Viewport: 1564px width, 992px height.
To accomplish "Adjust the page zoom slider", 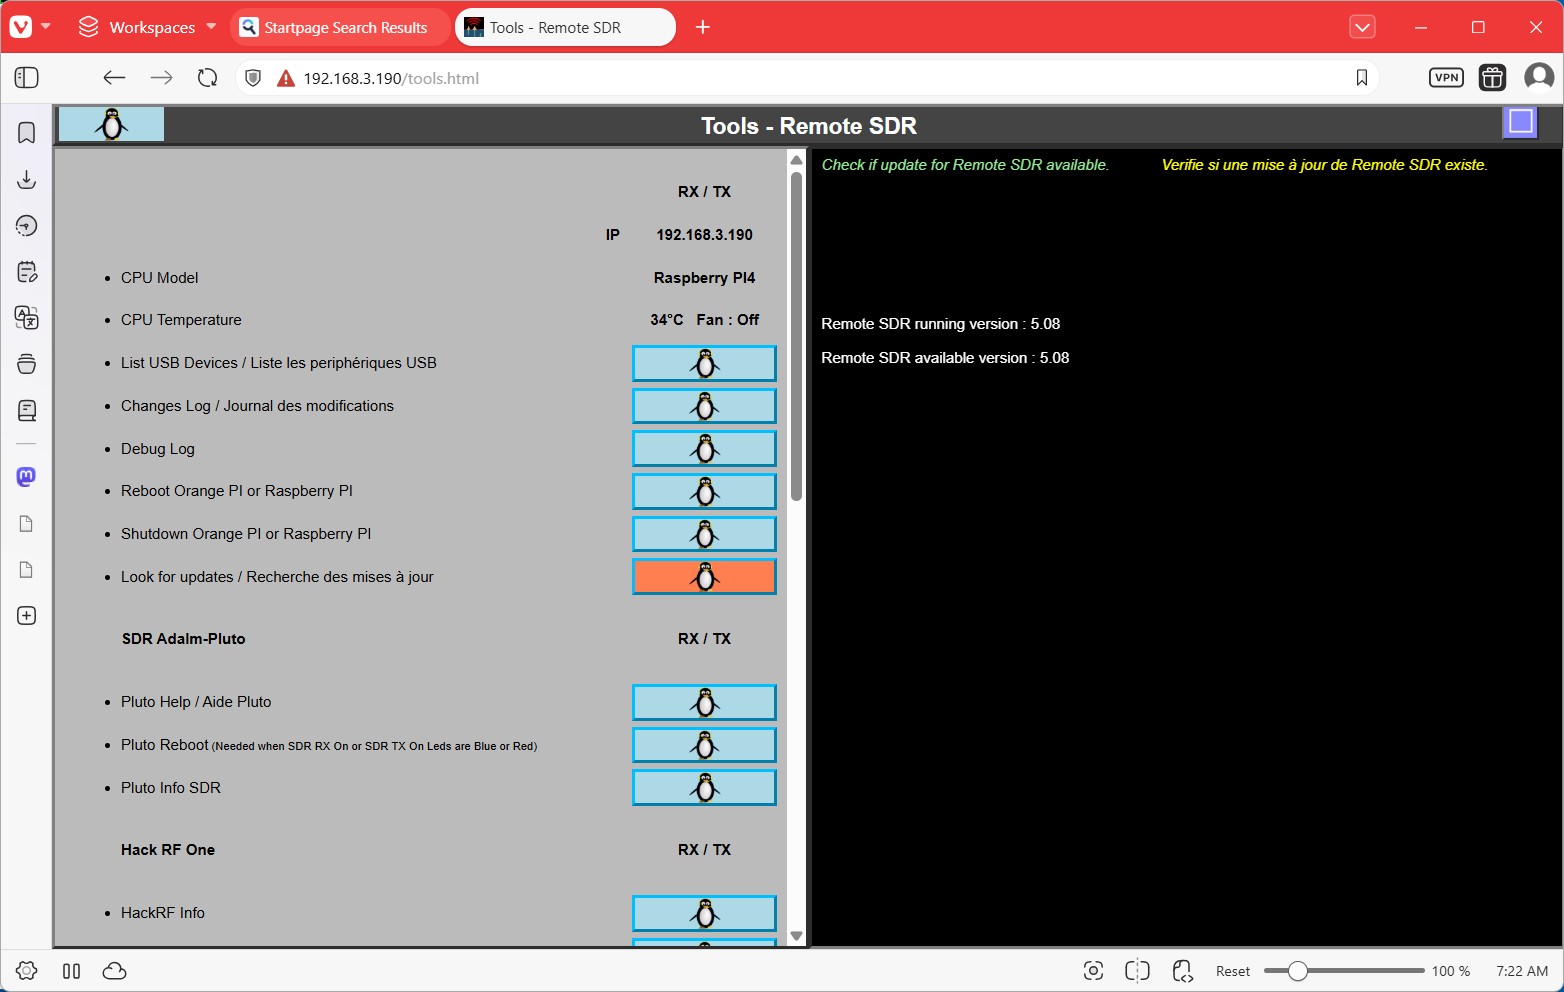I will 1297,971.
